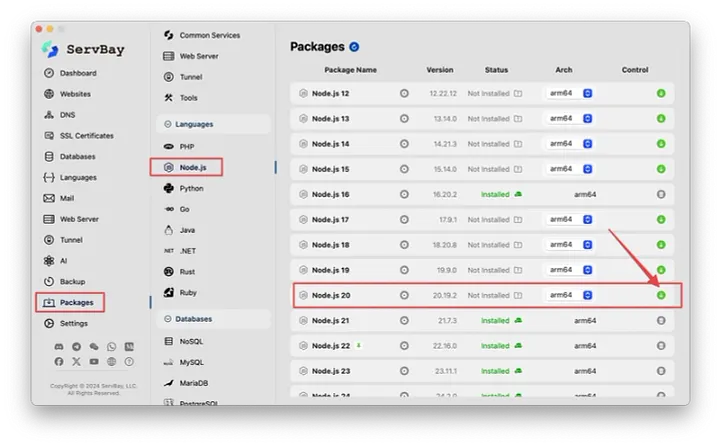Click the X (Twitter) social icon

pyautogui.click(x=76, y=361)
